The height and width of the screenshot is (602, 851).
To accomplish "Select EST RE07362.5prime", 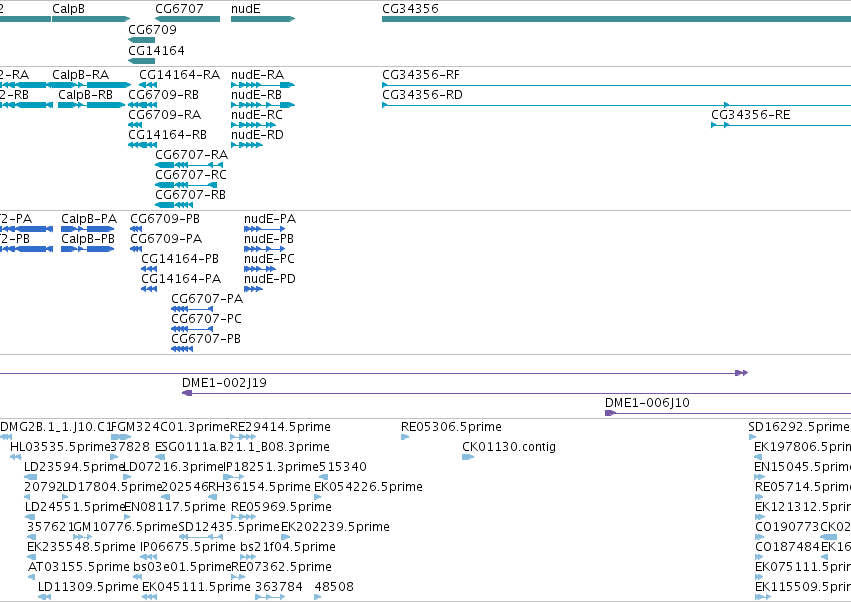I will (x=238, y=578).
